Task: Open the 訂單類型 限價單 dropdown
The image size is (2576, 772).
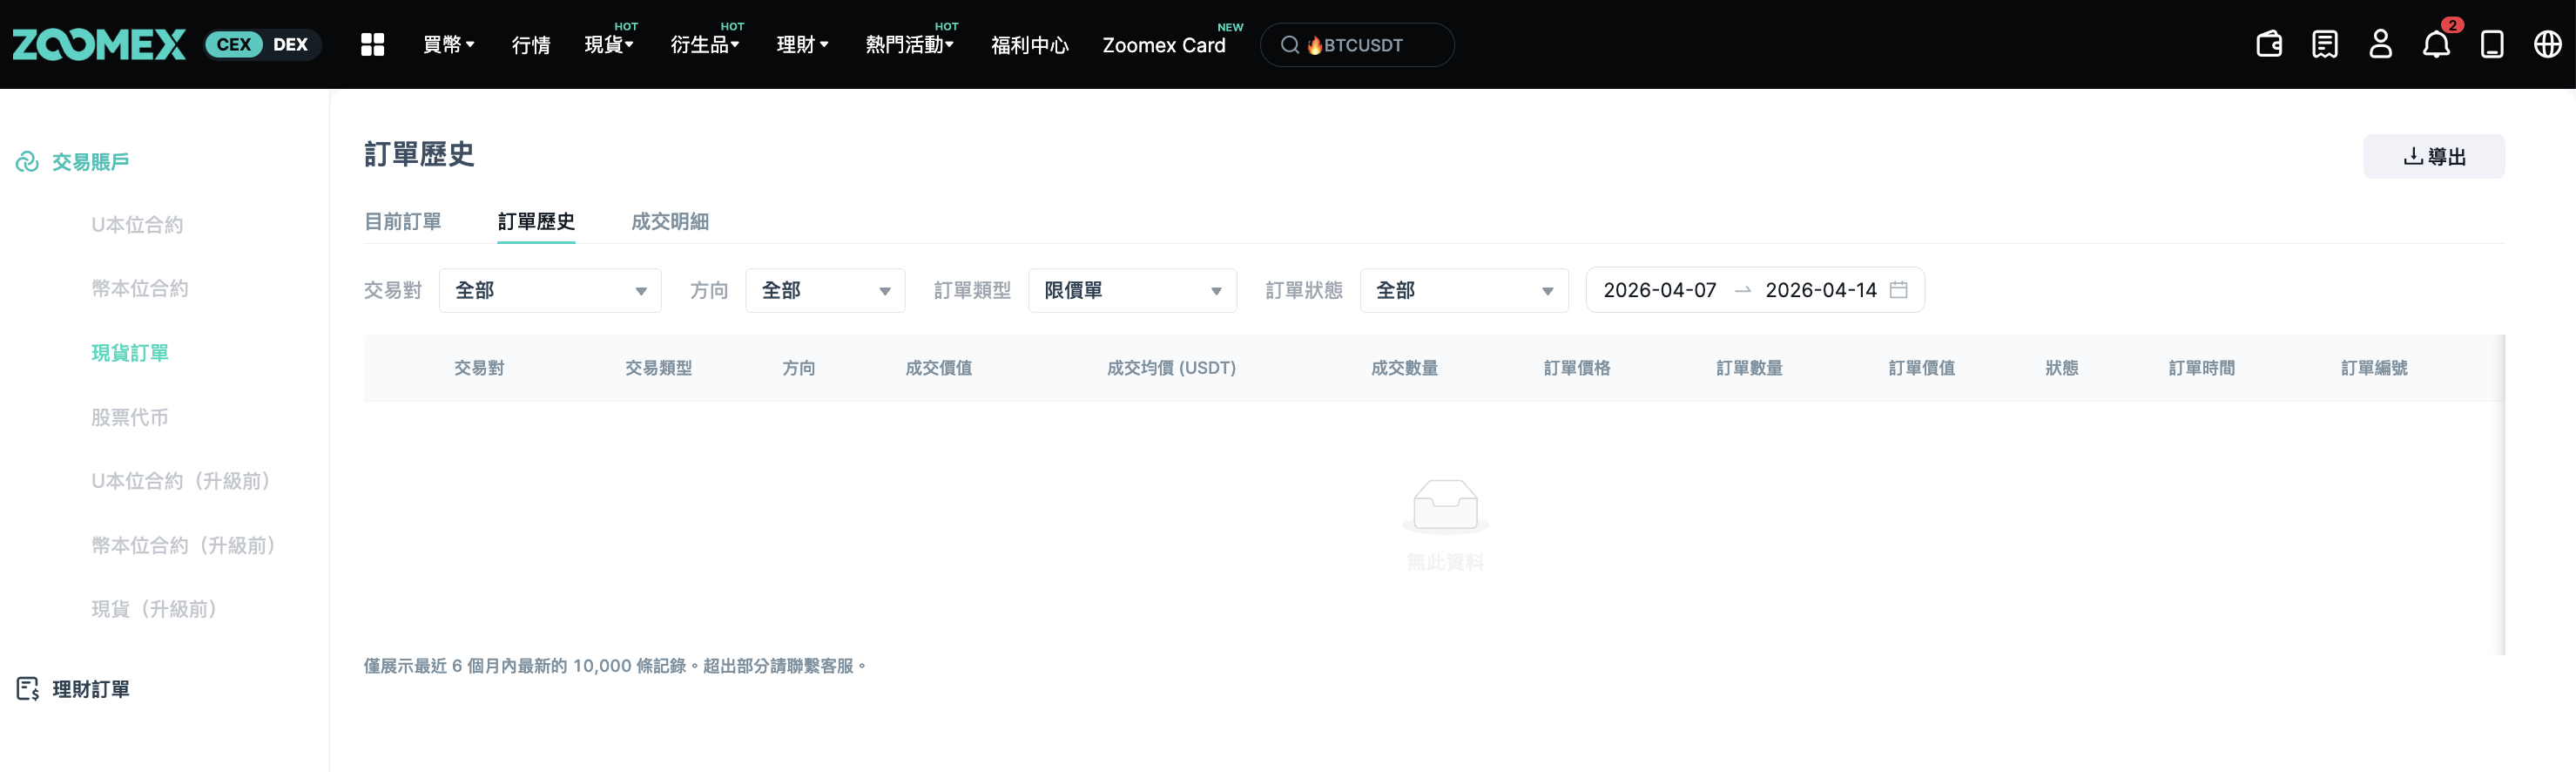Action: tap(1132, 291)
